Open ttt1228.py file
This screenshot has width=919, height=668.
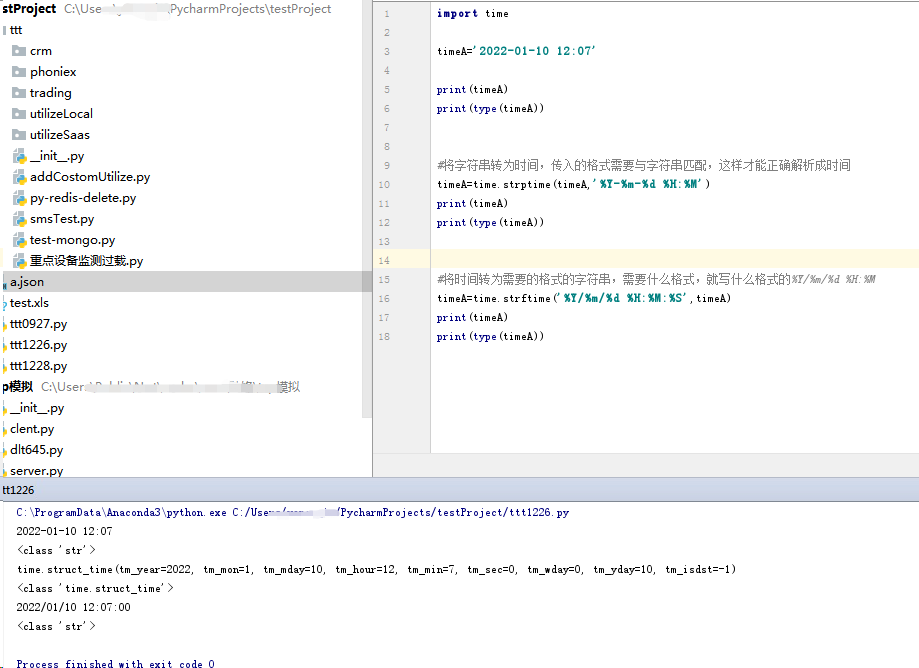pos(39,366)
